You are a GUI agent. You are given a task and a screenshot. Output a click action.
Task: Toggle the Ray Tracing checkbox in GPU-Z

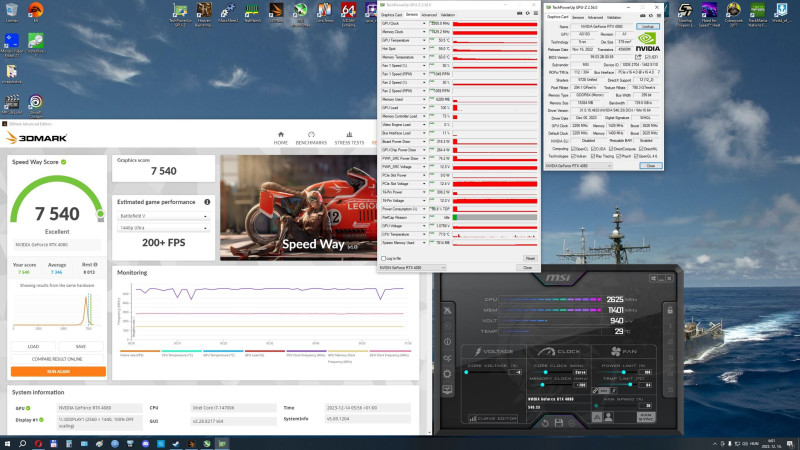pos(593,156)
